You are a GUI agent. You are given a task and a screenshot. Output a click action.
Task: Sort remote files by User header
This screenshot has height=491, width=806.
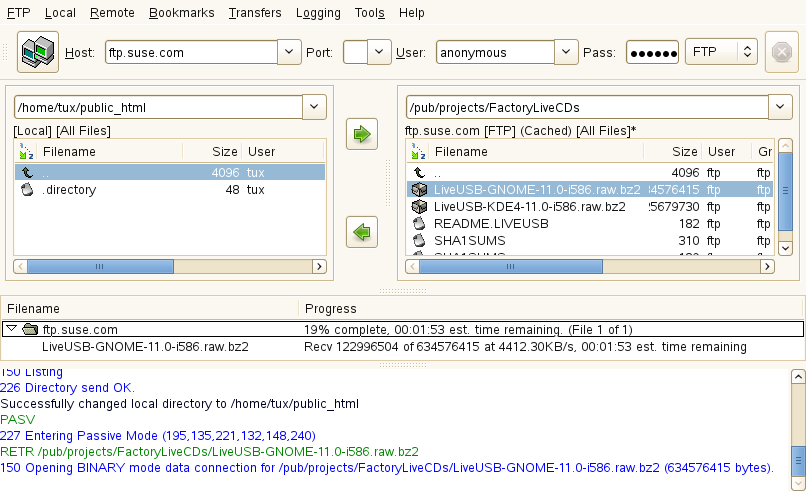727,152
